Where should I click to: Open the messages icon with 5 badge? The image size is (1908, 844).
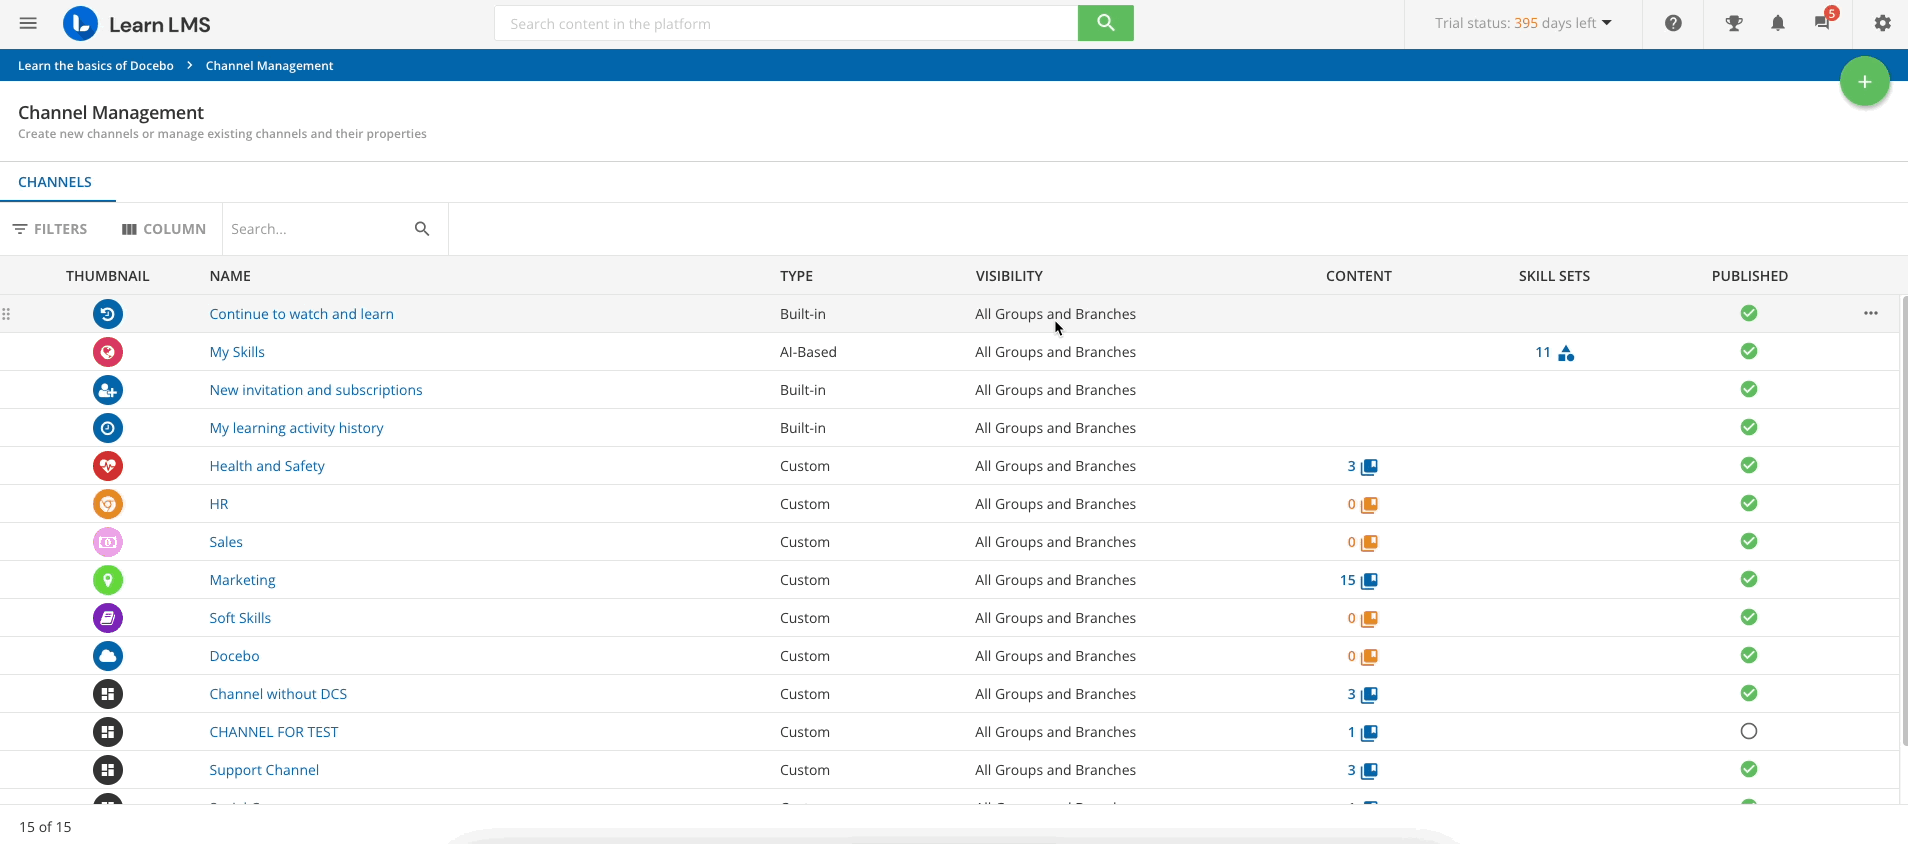1824,21
